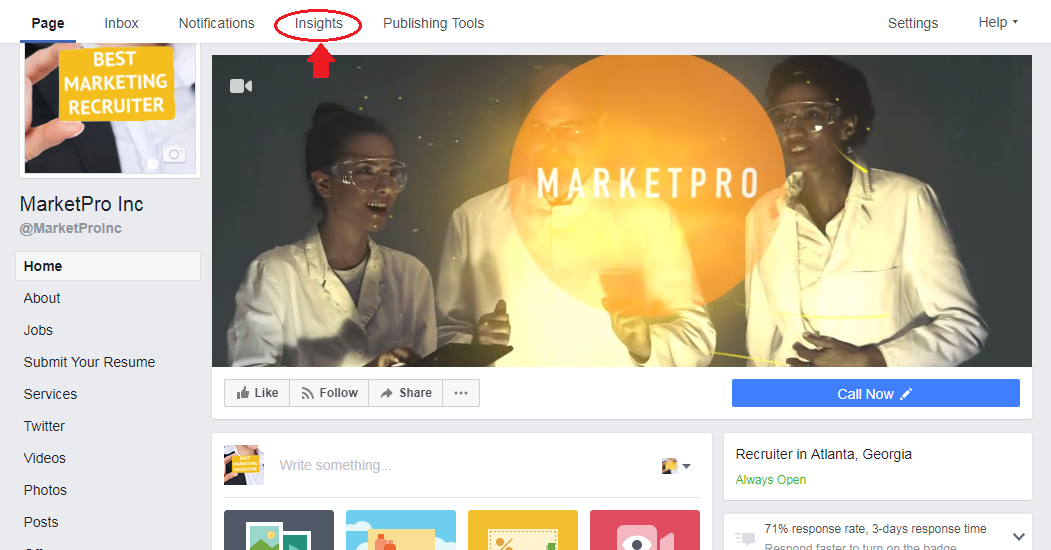Click the MarketPro Inc page name

[x=82, y=204]
